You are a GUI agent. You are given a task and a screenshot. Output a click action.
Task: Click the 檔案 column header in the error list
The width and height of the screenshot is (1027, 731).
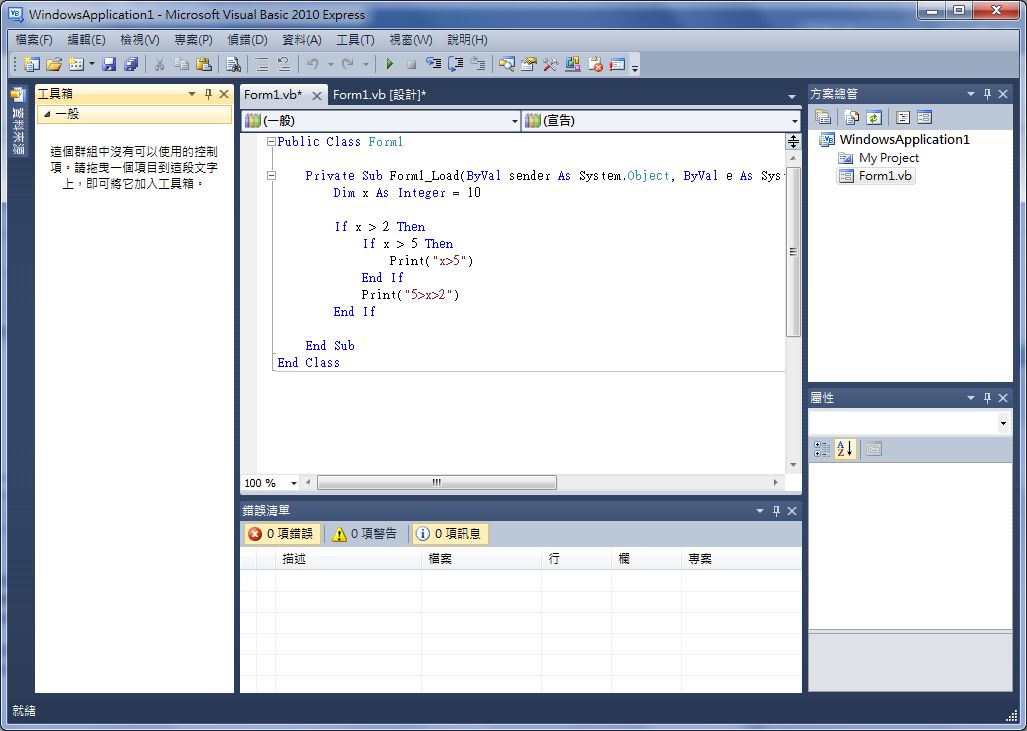[x=481, y=559]
